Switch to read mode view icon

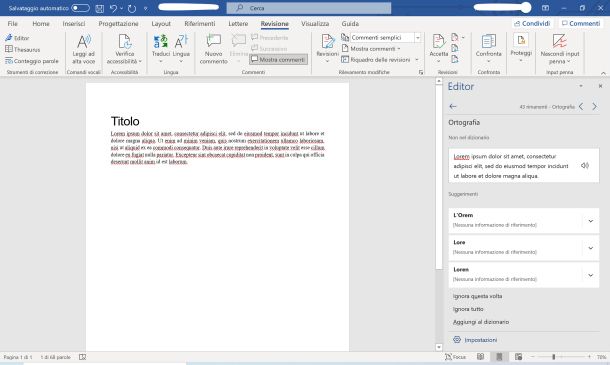(480, 357)
